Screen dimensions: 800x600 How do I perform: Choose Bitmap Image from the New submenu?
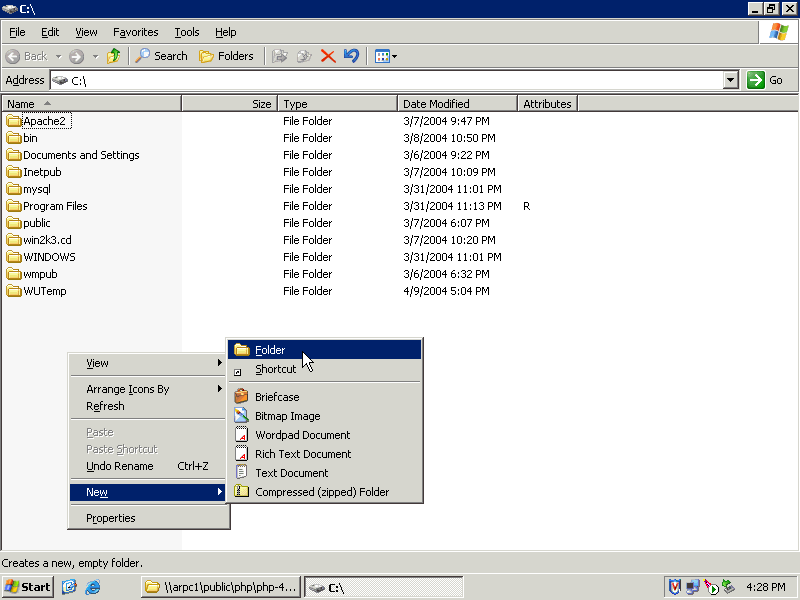(287, 416)
